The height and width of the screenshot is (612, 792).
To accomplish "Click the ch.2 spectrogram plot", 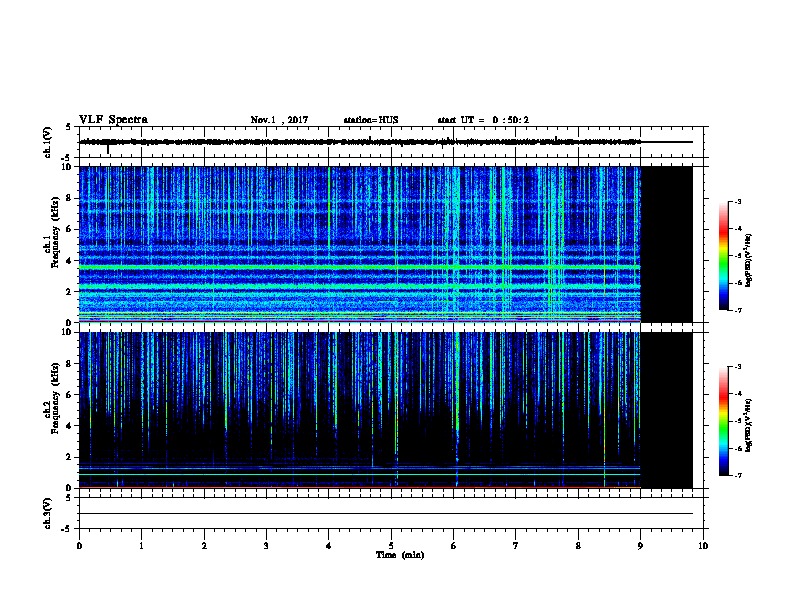I will point(386,410).
